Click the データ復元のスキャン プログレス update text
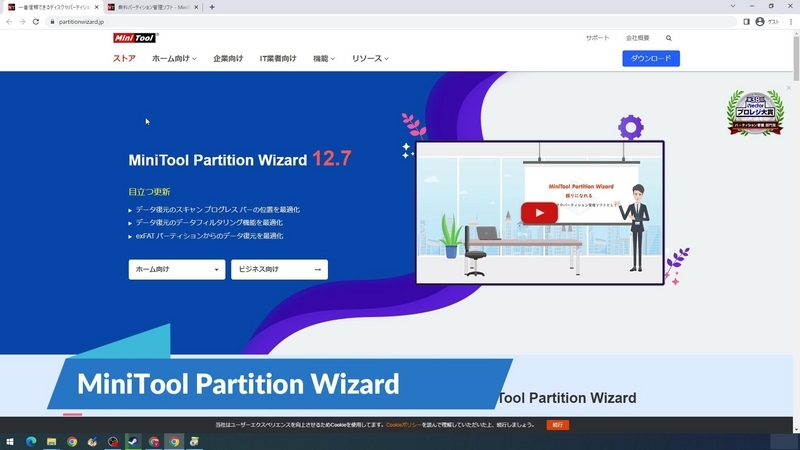 (217, 210)
